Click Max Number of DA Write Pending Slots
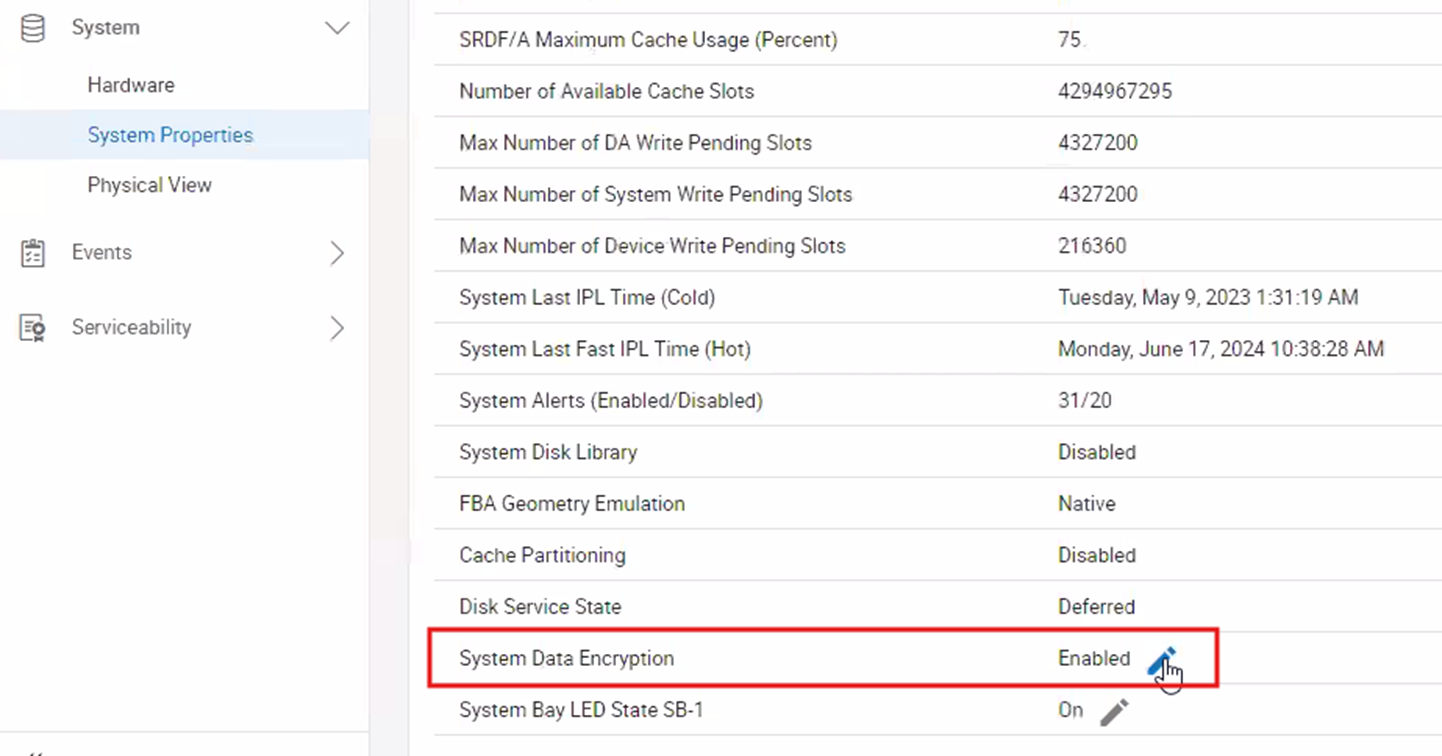Screen dimensions: 1442x756 (635, 143)
